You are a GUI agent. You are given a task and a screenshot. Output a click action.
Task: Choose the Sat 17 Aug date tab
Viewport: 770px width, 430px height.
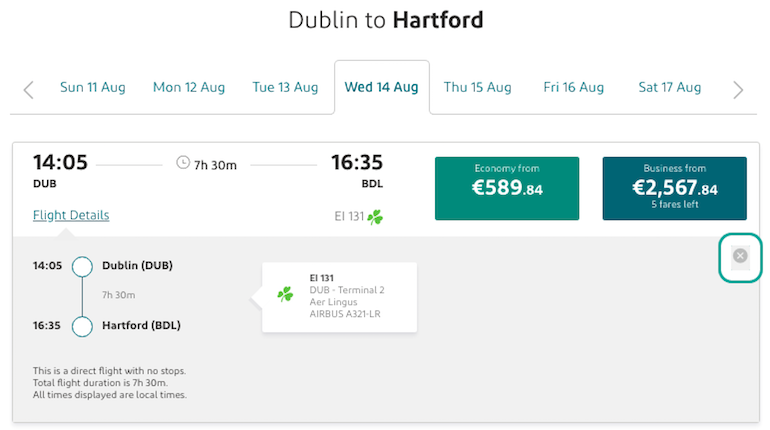[670, 87]
